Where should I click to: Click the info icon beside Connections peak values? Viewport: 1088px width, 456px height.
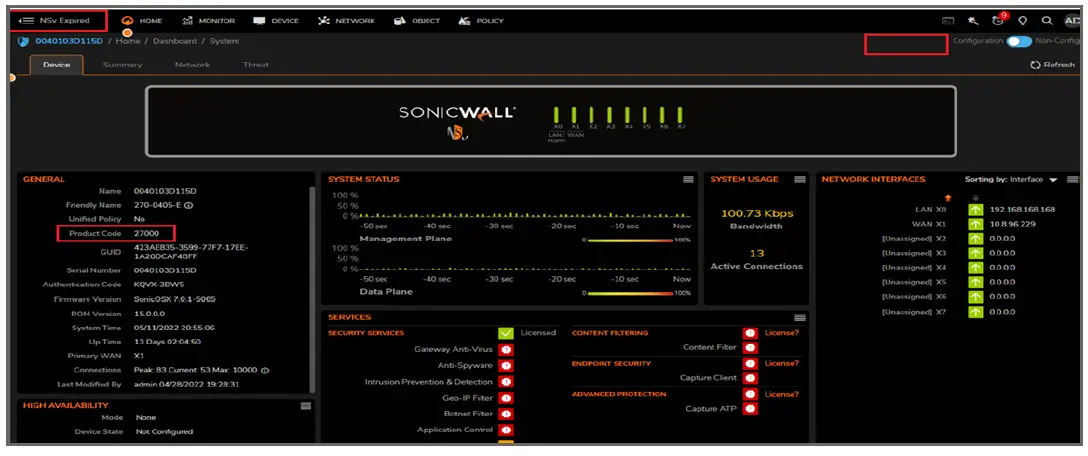[264, 370]
